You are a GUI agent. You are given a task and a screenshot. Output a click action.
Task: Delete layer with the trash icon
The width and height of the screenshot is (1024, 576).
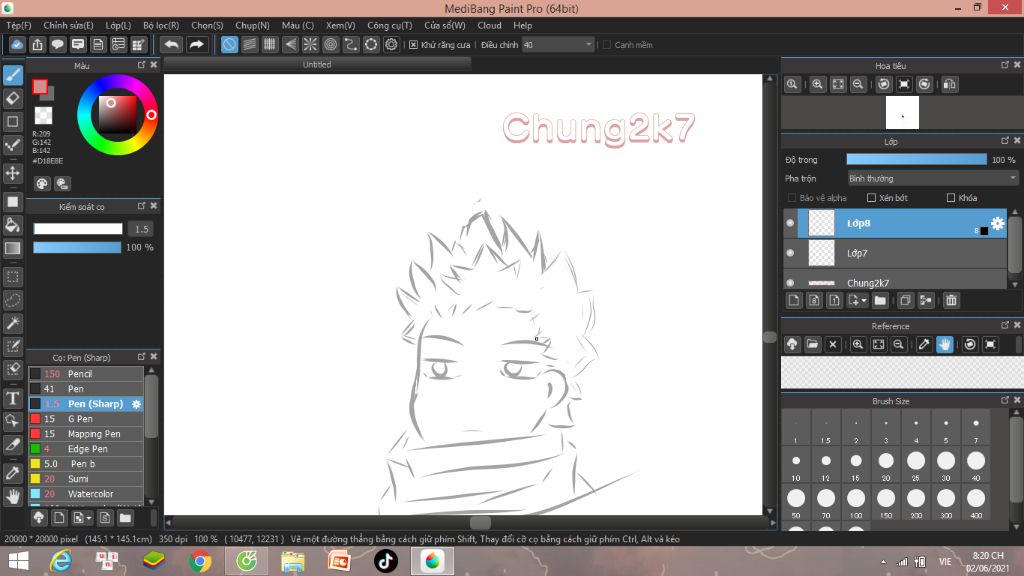click(x=951, y=300)
